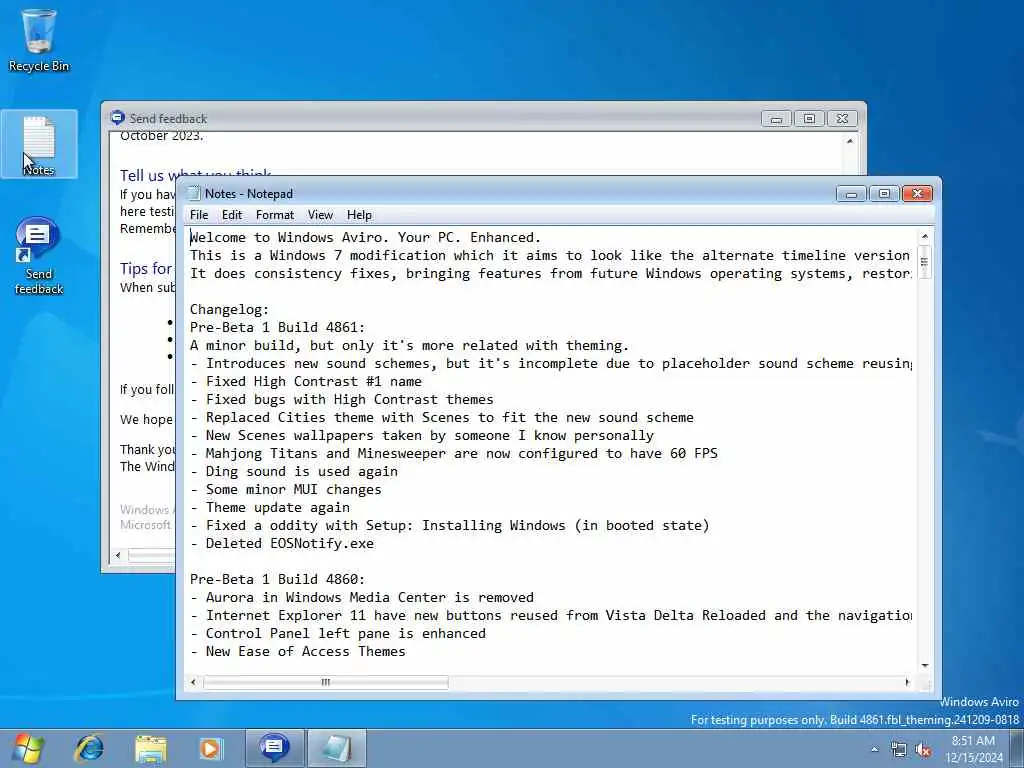Click 'Fixed a oddity with Setup' line
The width and height of the screenshot is (1024, 768).
click(450, 526)
